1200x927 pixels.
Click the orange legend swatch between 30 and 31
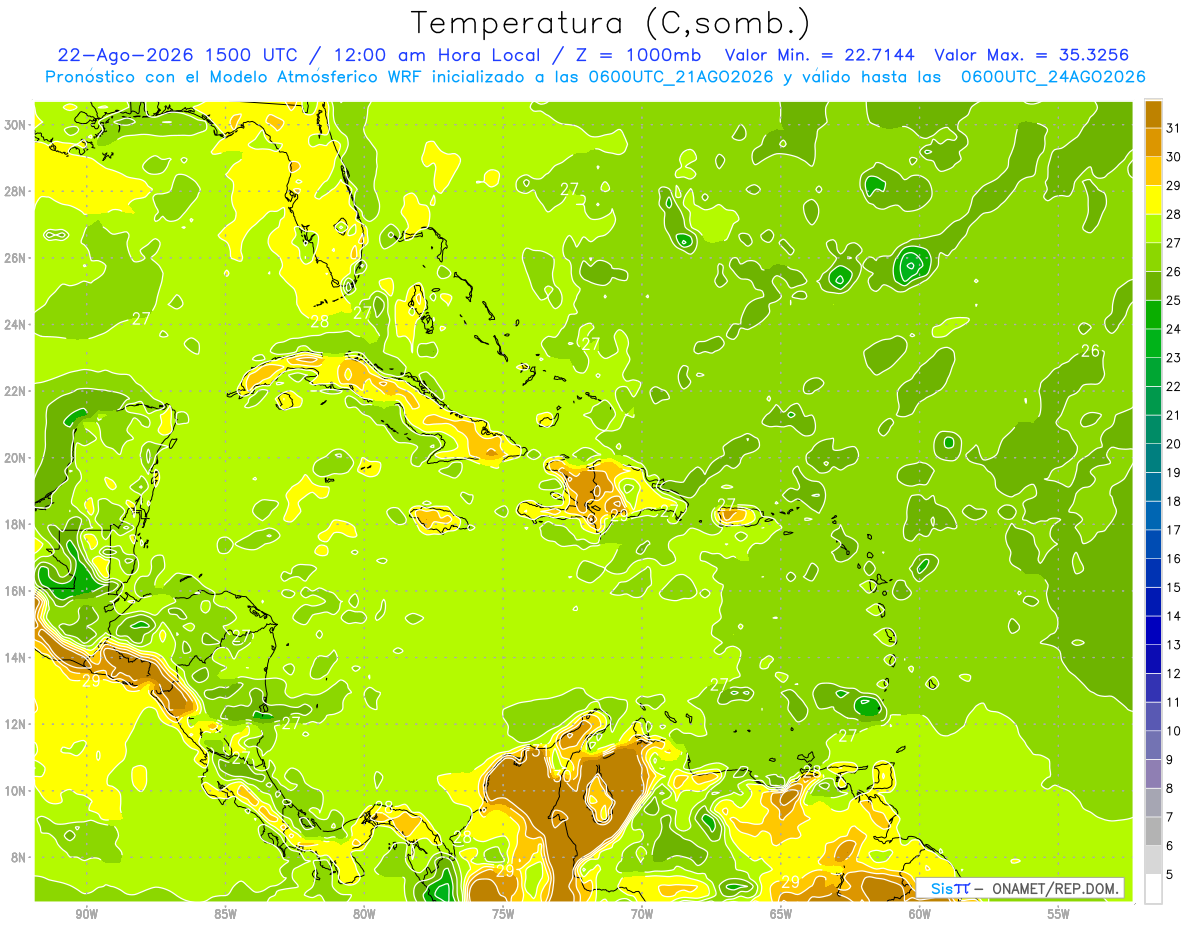1153,143
